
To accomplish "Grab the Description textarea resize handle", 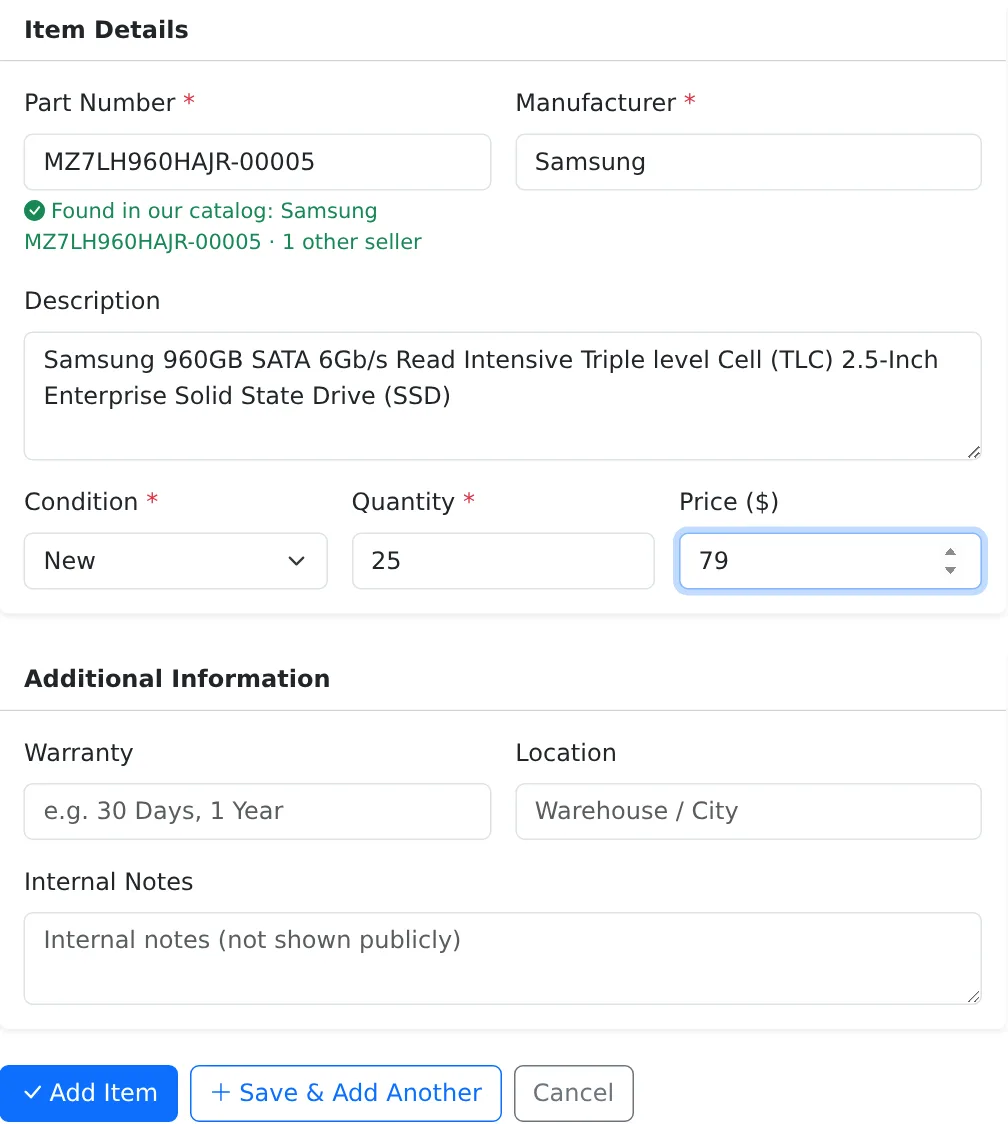I will point(974,452).
